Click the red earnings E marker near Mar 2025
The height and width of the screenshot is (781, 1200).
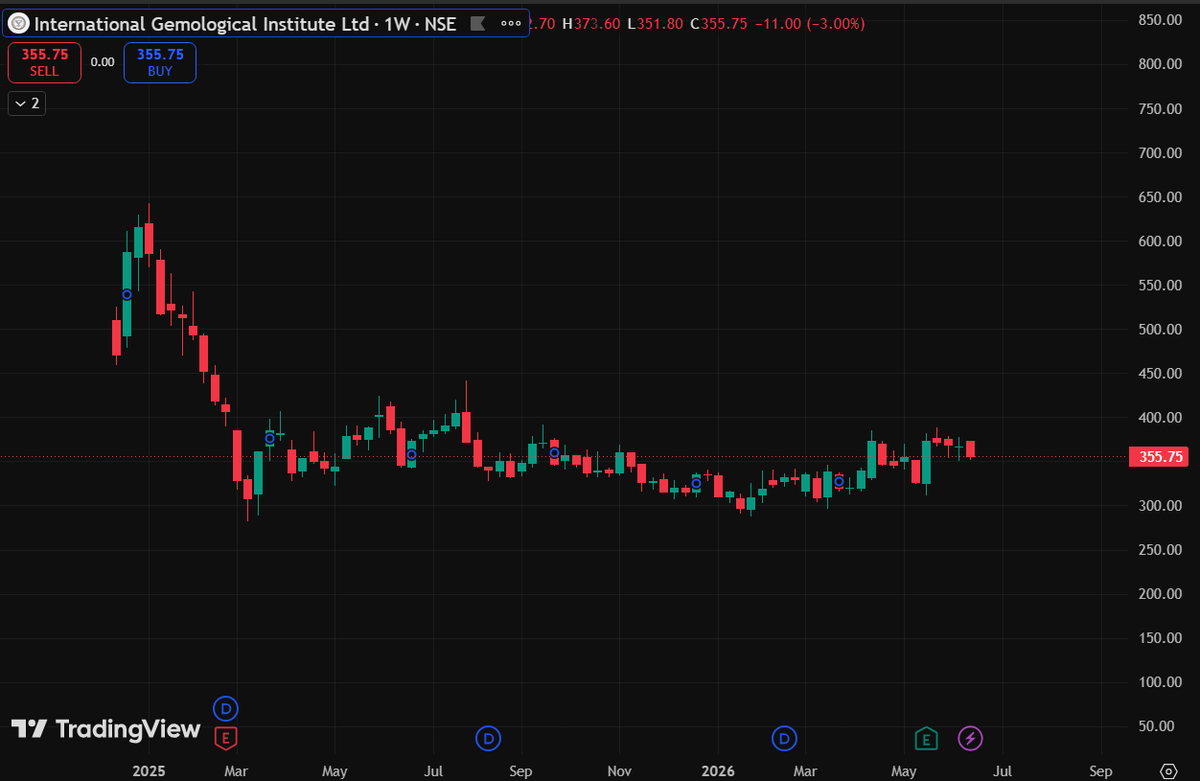[x=226, y=739]
